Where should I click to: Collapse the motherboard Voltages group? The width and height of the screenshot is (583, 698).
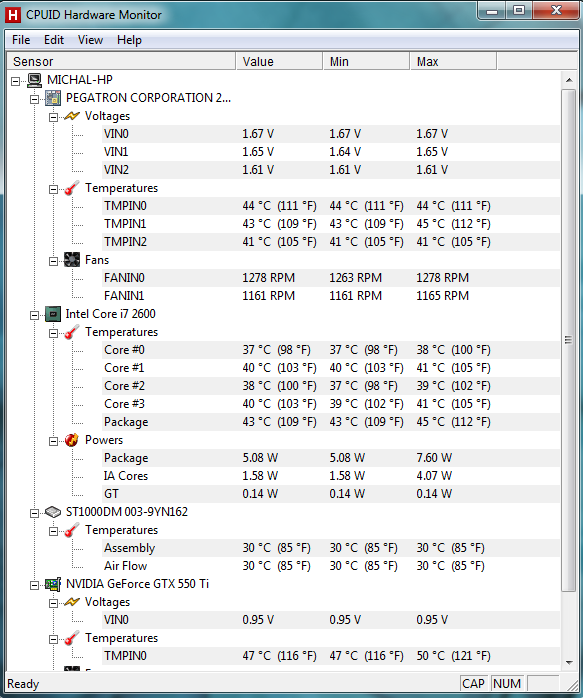click(53, 117)
